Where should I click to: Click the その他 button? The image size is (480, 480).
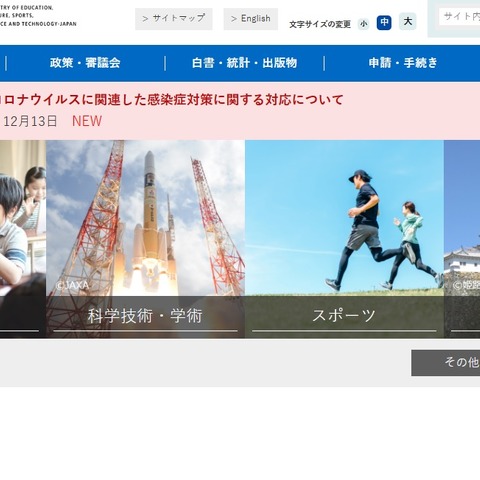click(446, 363)
